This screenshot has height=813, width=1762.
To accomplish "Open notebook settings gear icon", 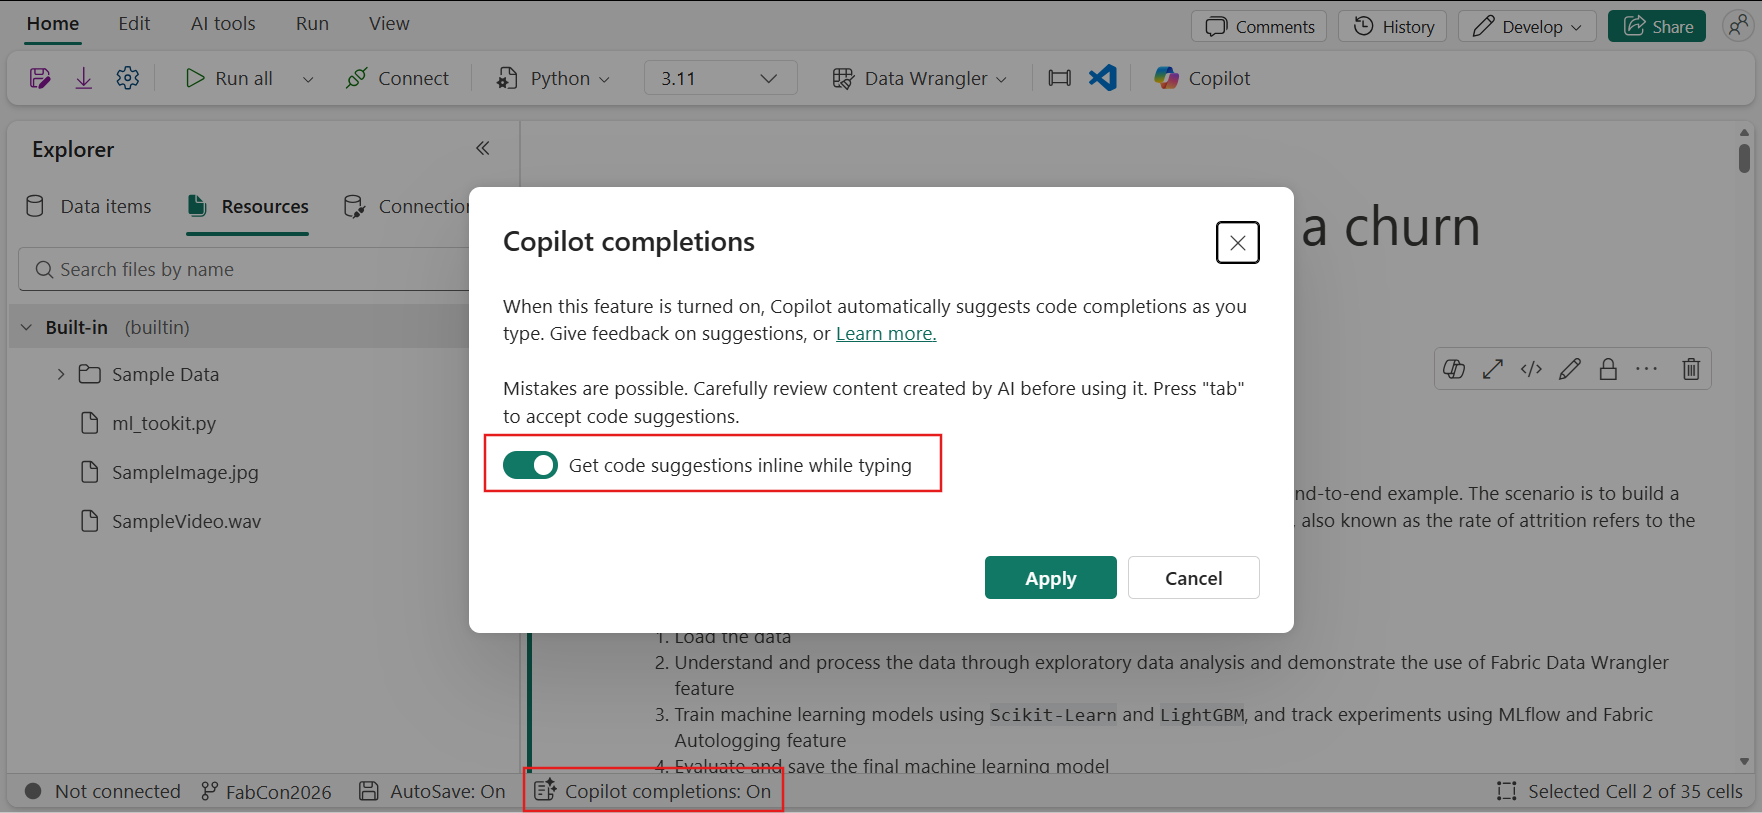I will (x=128, y=78).
